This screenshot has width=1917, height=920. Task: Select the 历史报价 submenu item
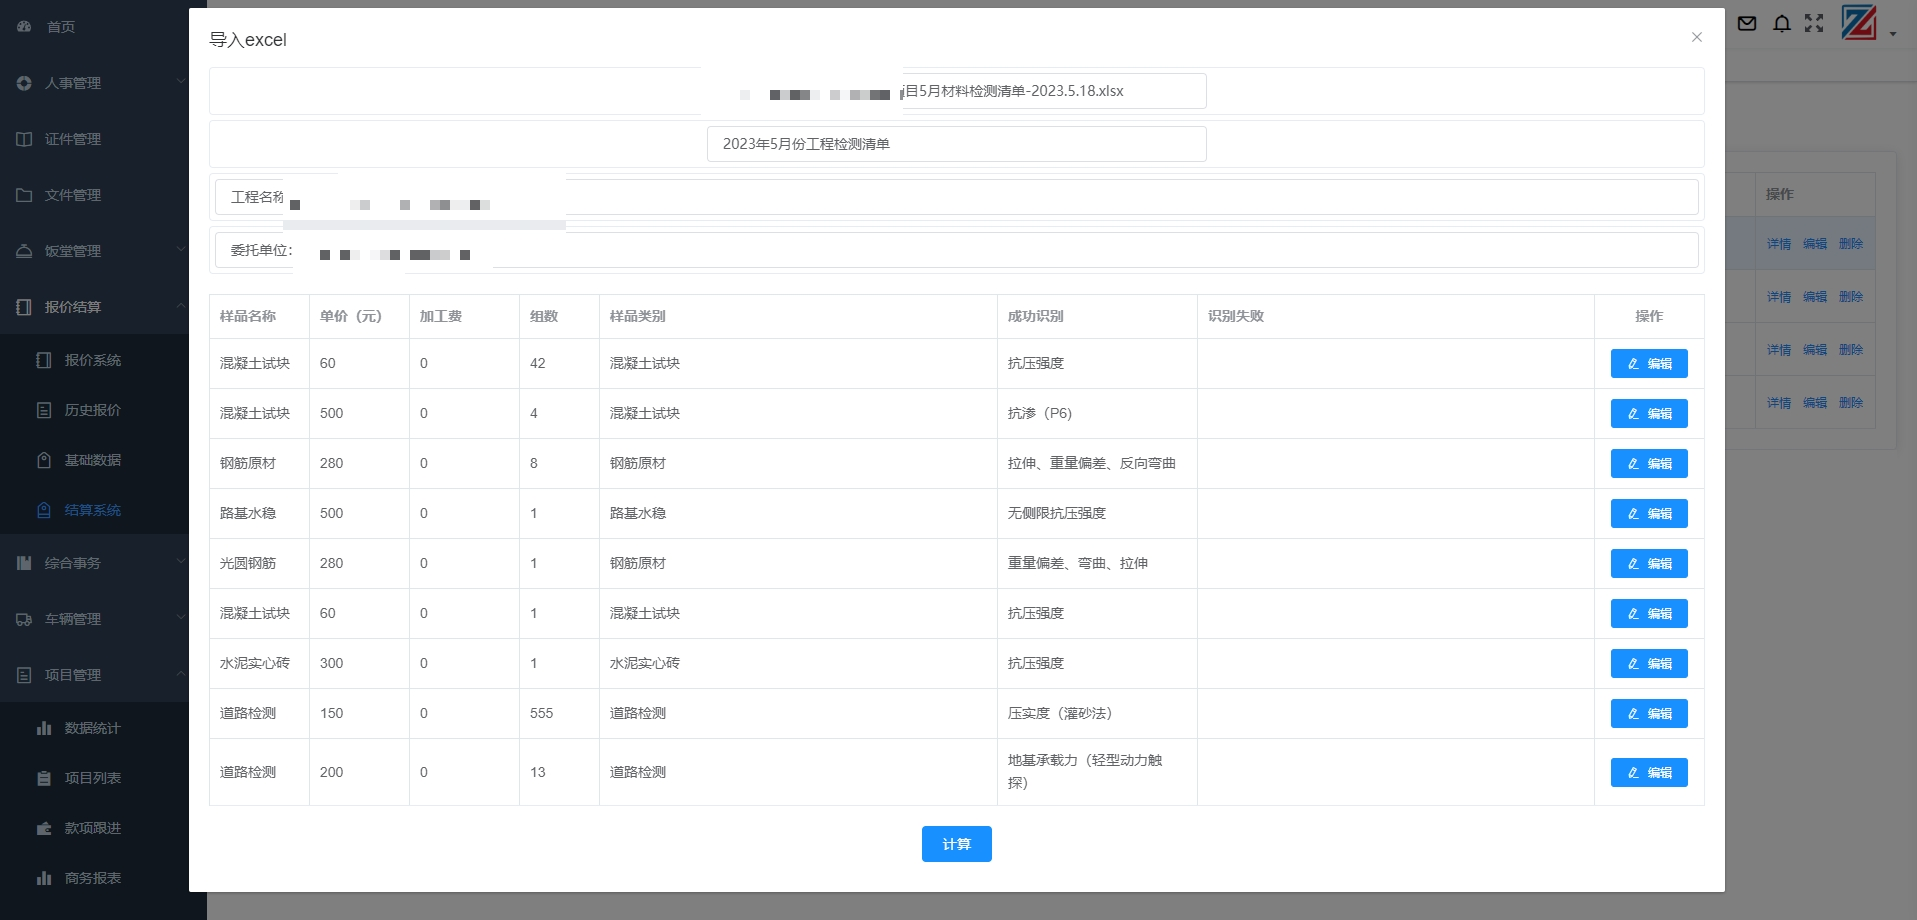pyautogui.click(x=94, y=410)
